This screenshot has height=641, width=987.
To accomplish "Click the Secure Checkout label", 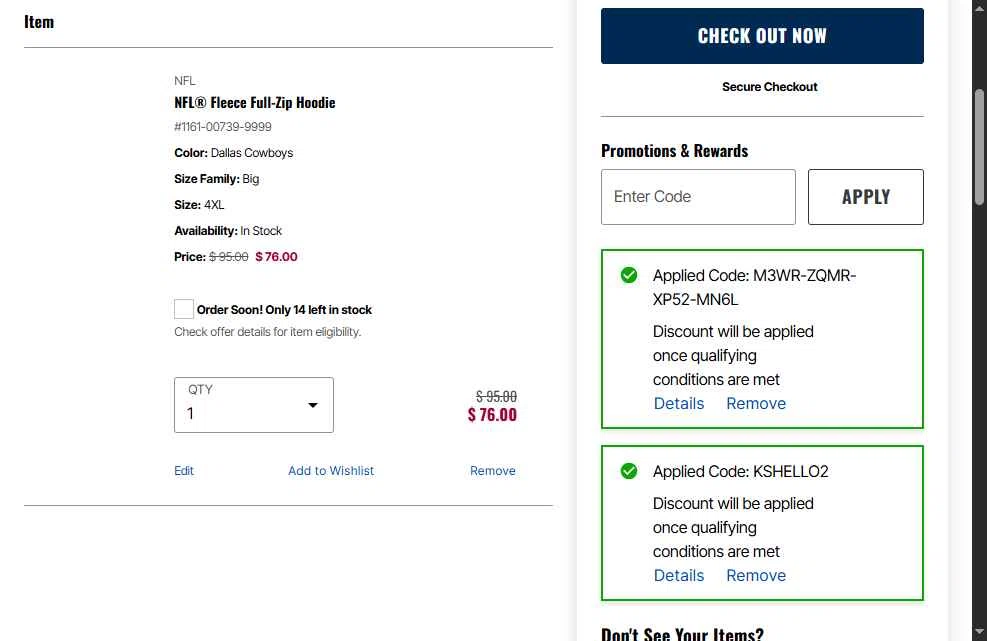I will point(770,87).
